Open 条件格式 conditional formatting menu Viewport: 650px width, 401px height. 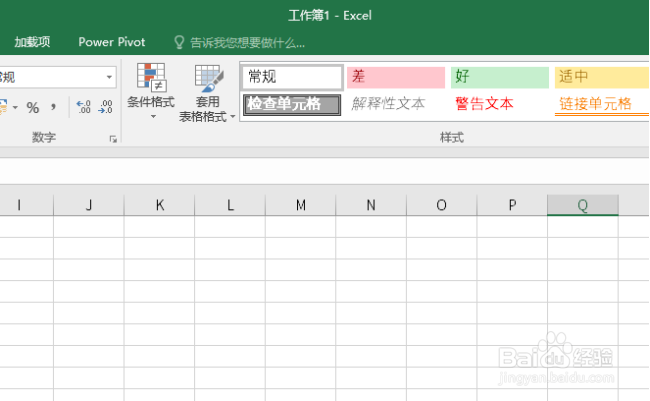point(151,92)
